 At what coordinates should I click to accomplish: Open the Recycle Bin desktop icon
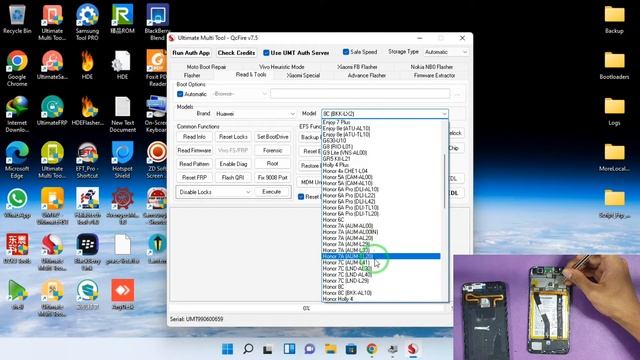click(17, 20)
